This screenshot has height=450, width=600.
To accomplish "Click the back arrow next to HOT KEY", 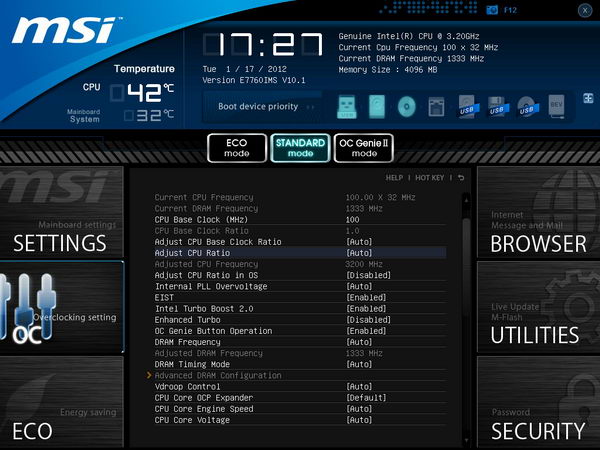I will click(x=461, y=178).
